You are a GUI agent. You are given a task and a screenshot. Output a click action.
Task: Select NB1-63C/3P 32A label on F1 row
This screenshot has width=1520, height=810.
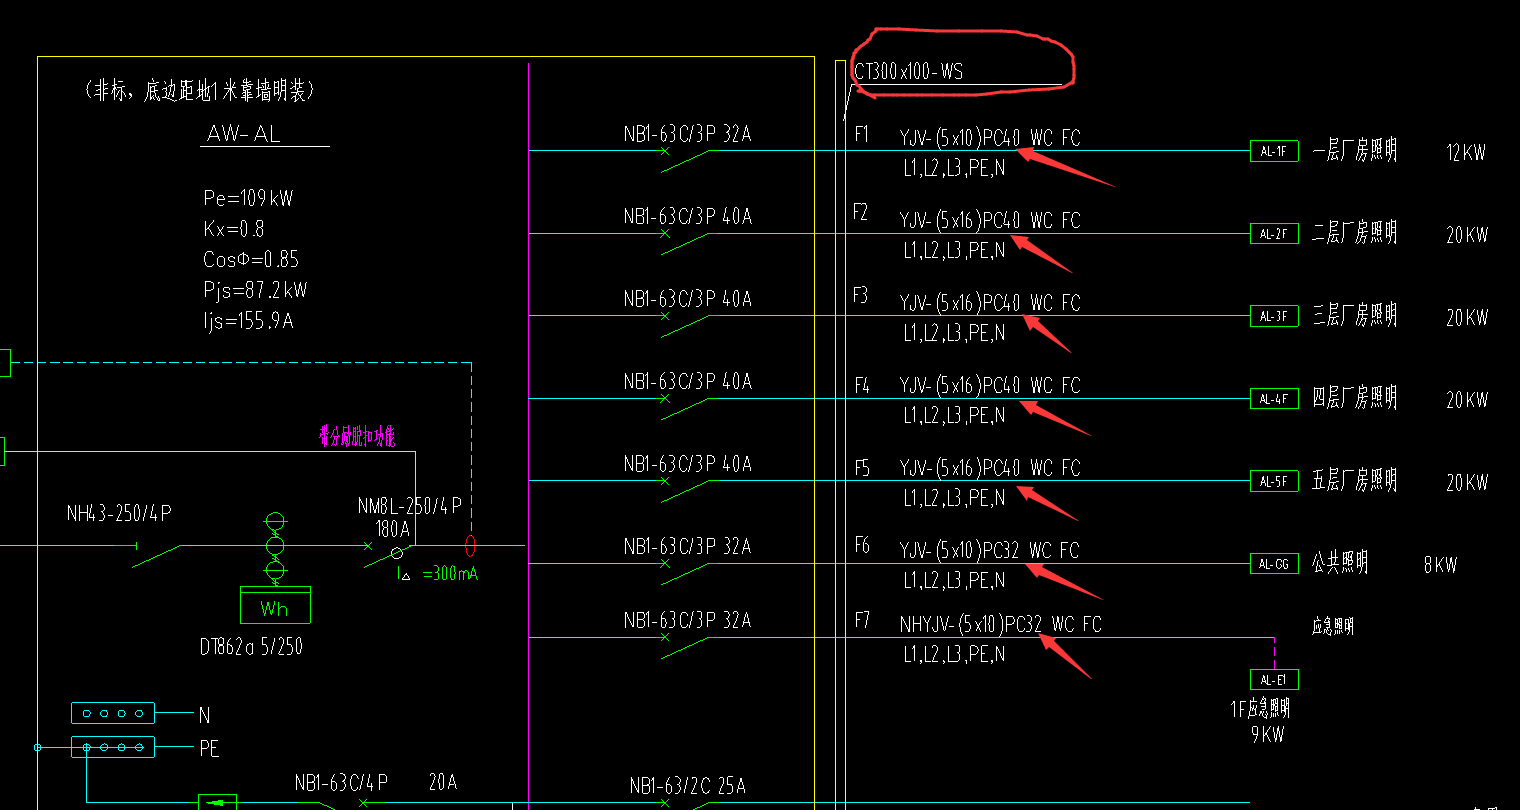(688, 134)
